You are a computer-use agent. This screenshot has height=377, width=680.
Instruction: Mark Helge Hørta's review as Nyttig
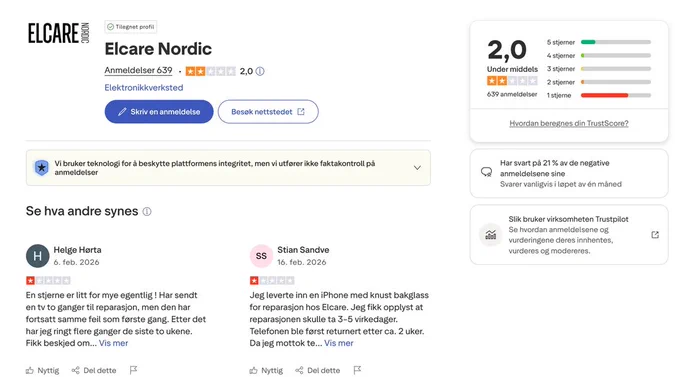tap(42, 370)
